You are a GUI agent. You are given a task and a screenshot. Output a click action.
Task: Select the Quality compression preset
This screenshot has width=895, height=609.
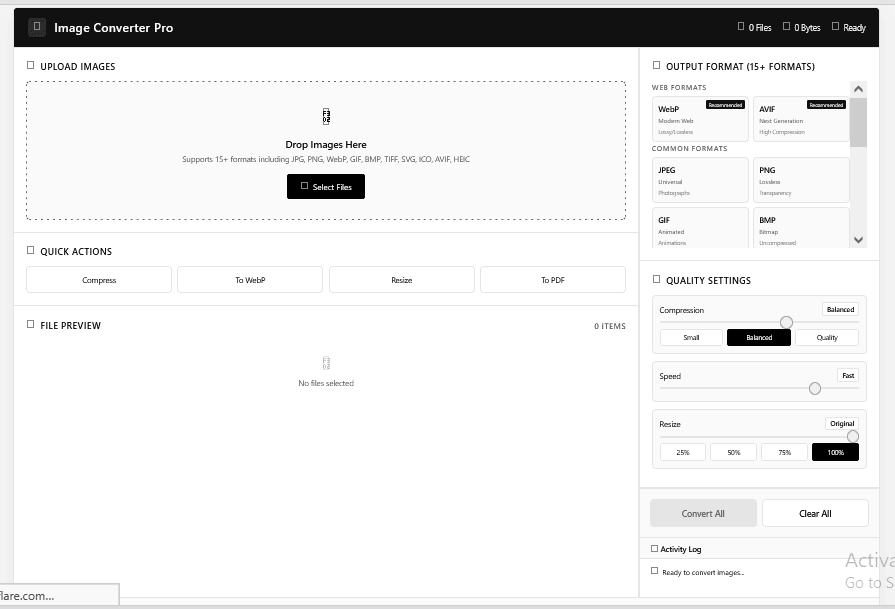827,337
